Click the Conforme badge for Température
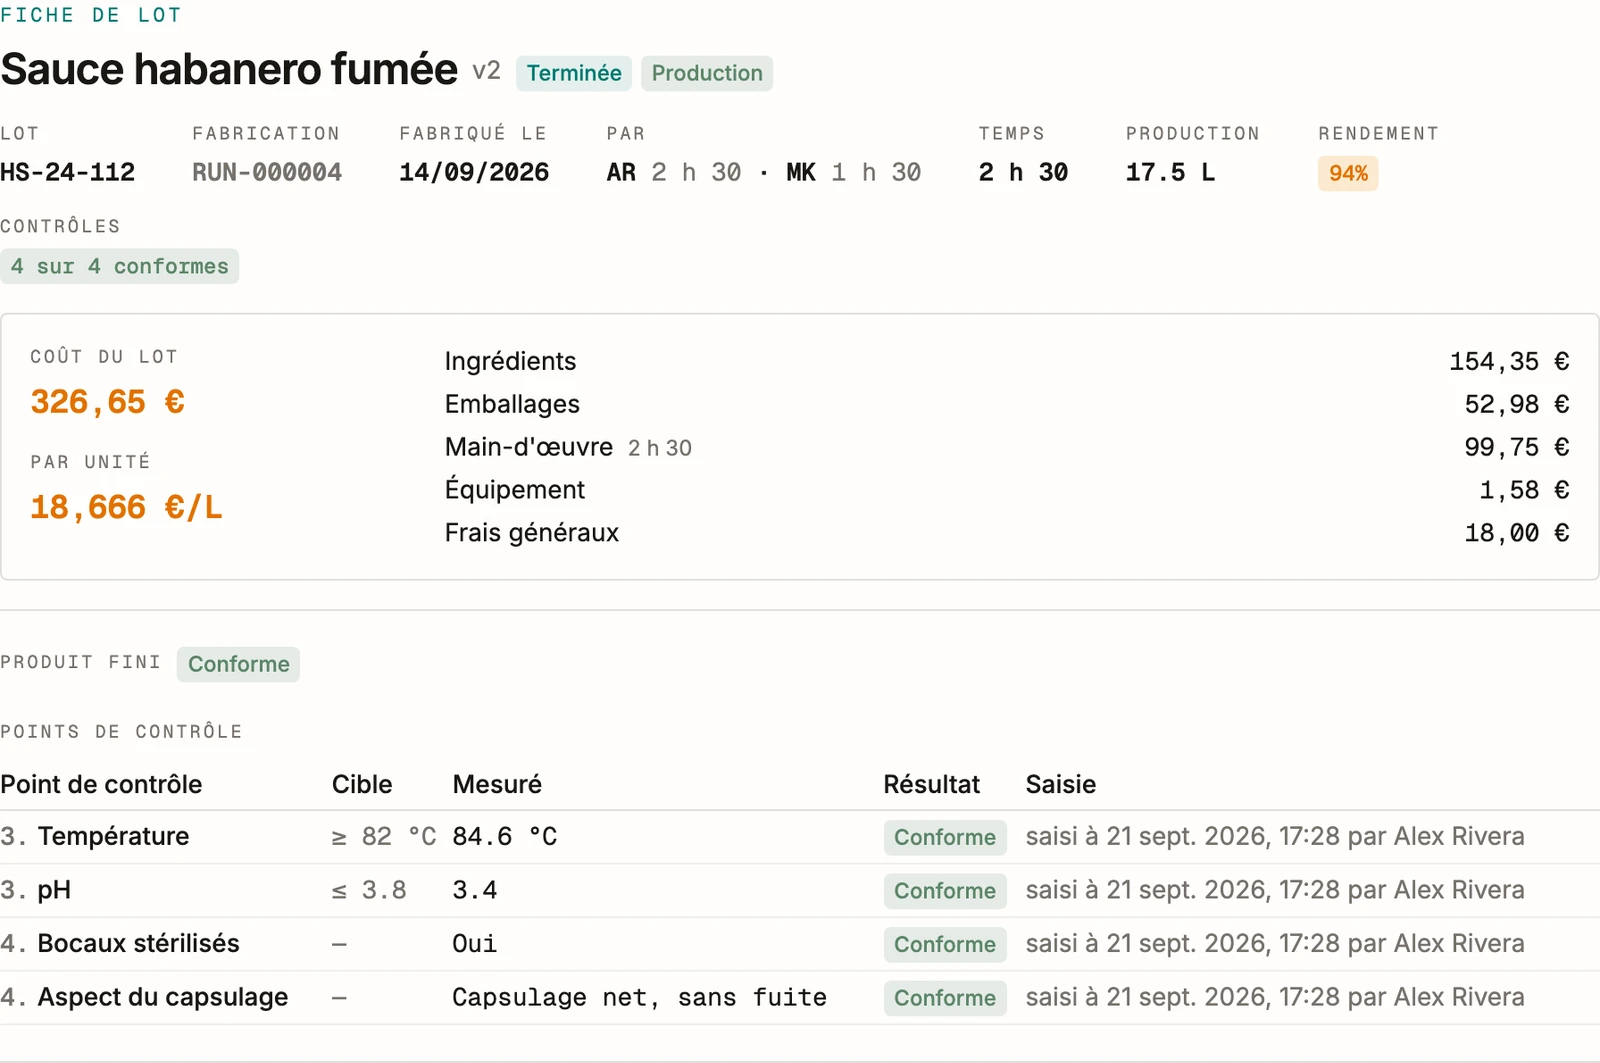 click(945, 837)
